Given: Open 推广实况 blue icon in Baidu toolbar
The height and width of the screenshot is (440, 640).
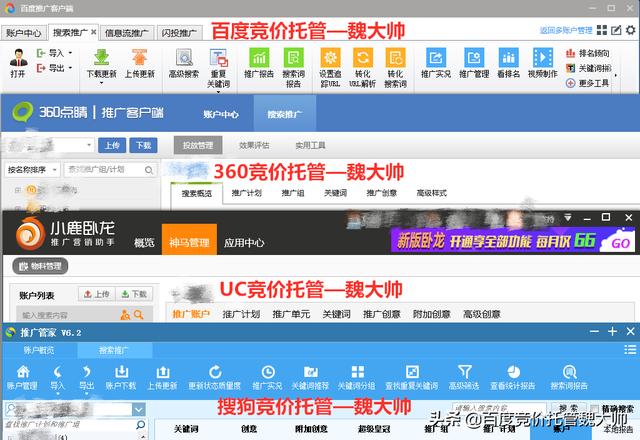Looking at the screenshot, I should tap(436, 58).
